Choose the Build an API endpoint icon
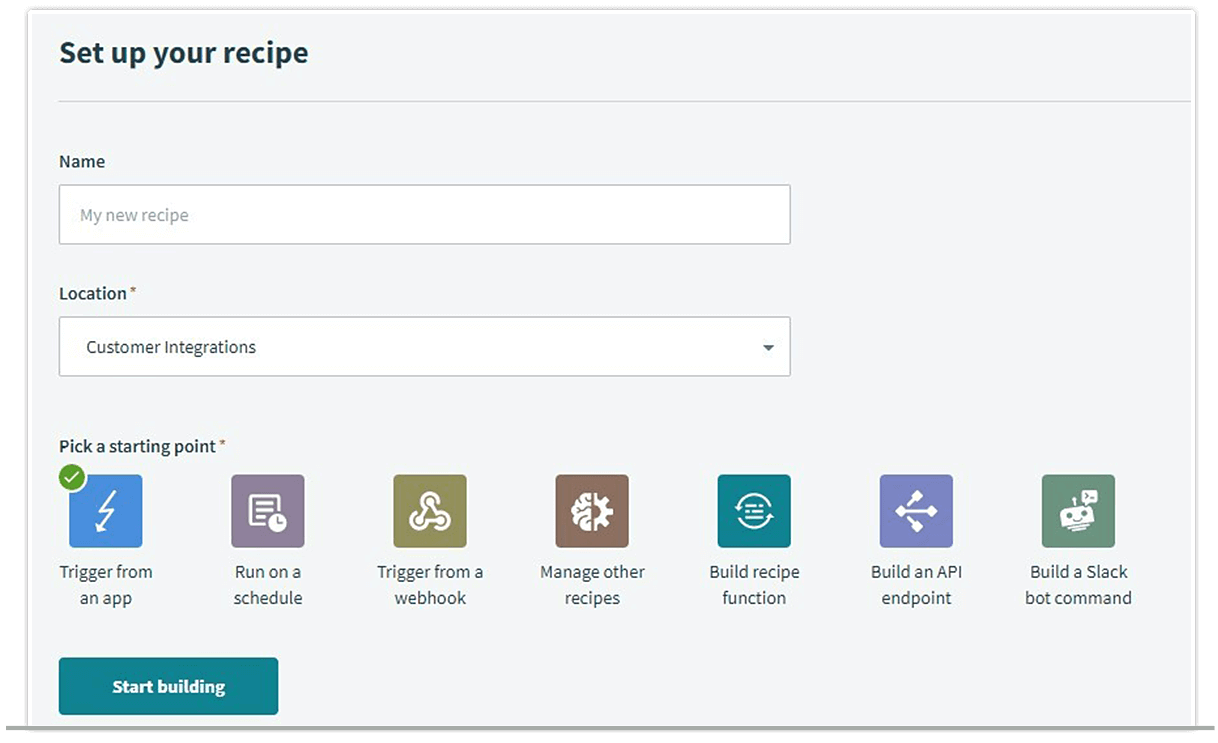1218x743 pixels. click(917, 510)
